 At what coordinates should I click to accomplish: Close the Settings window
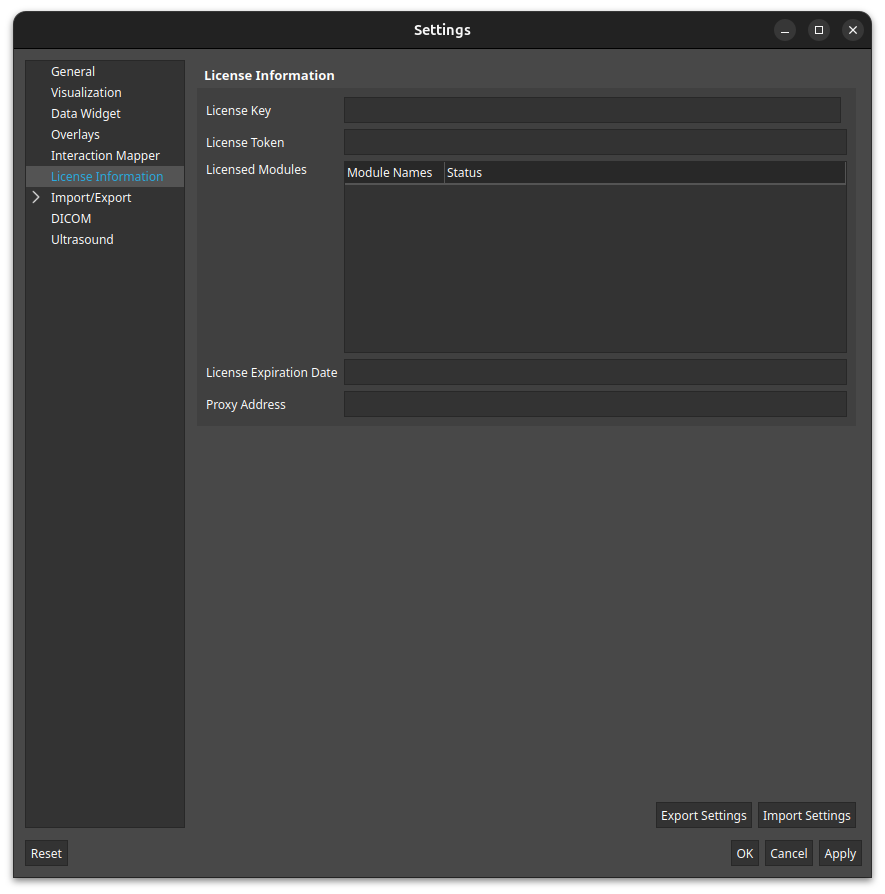point(852,30)
